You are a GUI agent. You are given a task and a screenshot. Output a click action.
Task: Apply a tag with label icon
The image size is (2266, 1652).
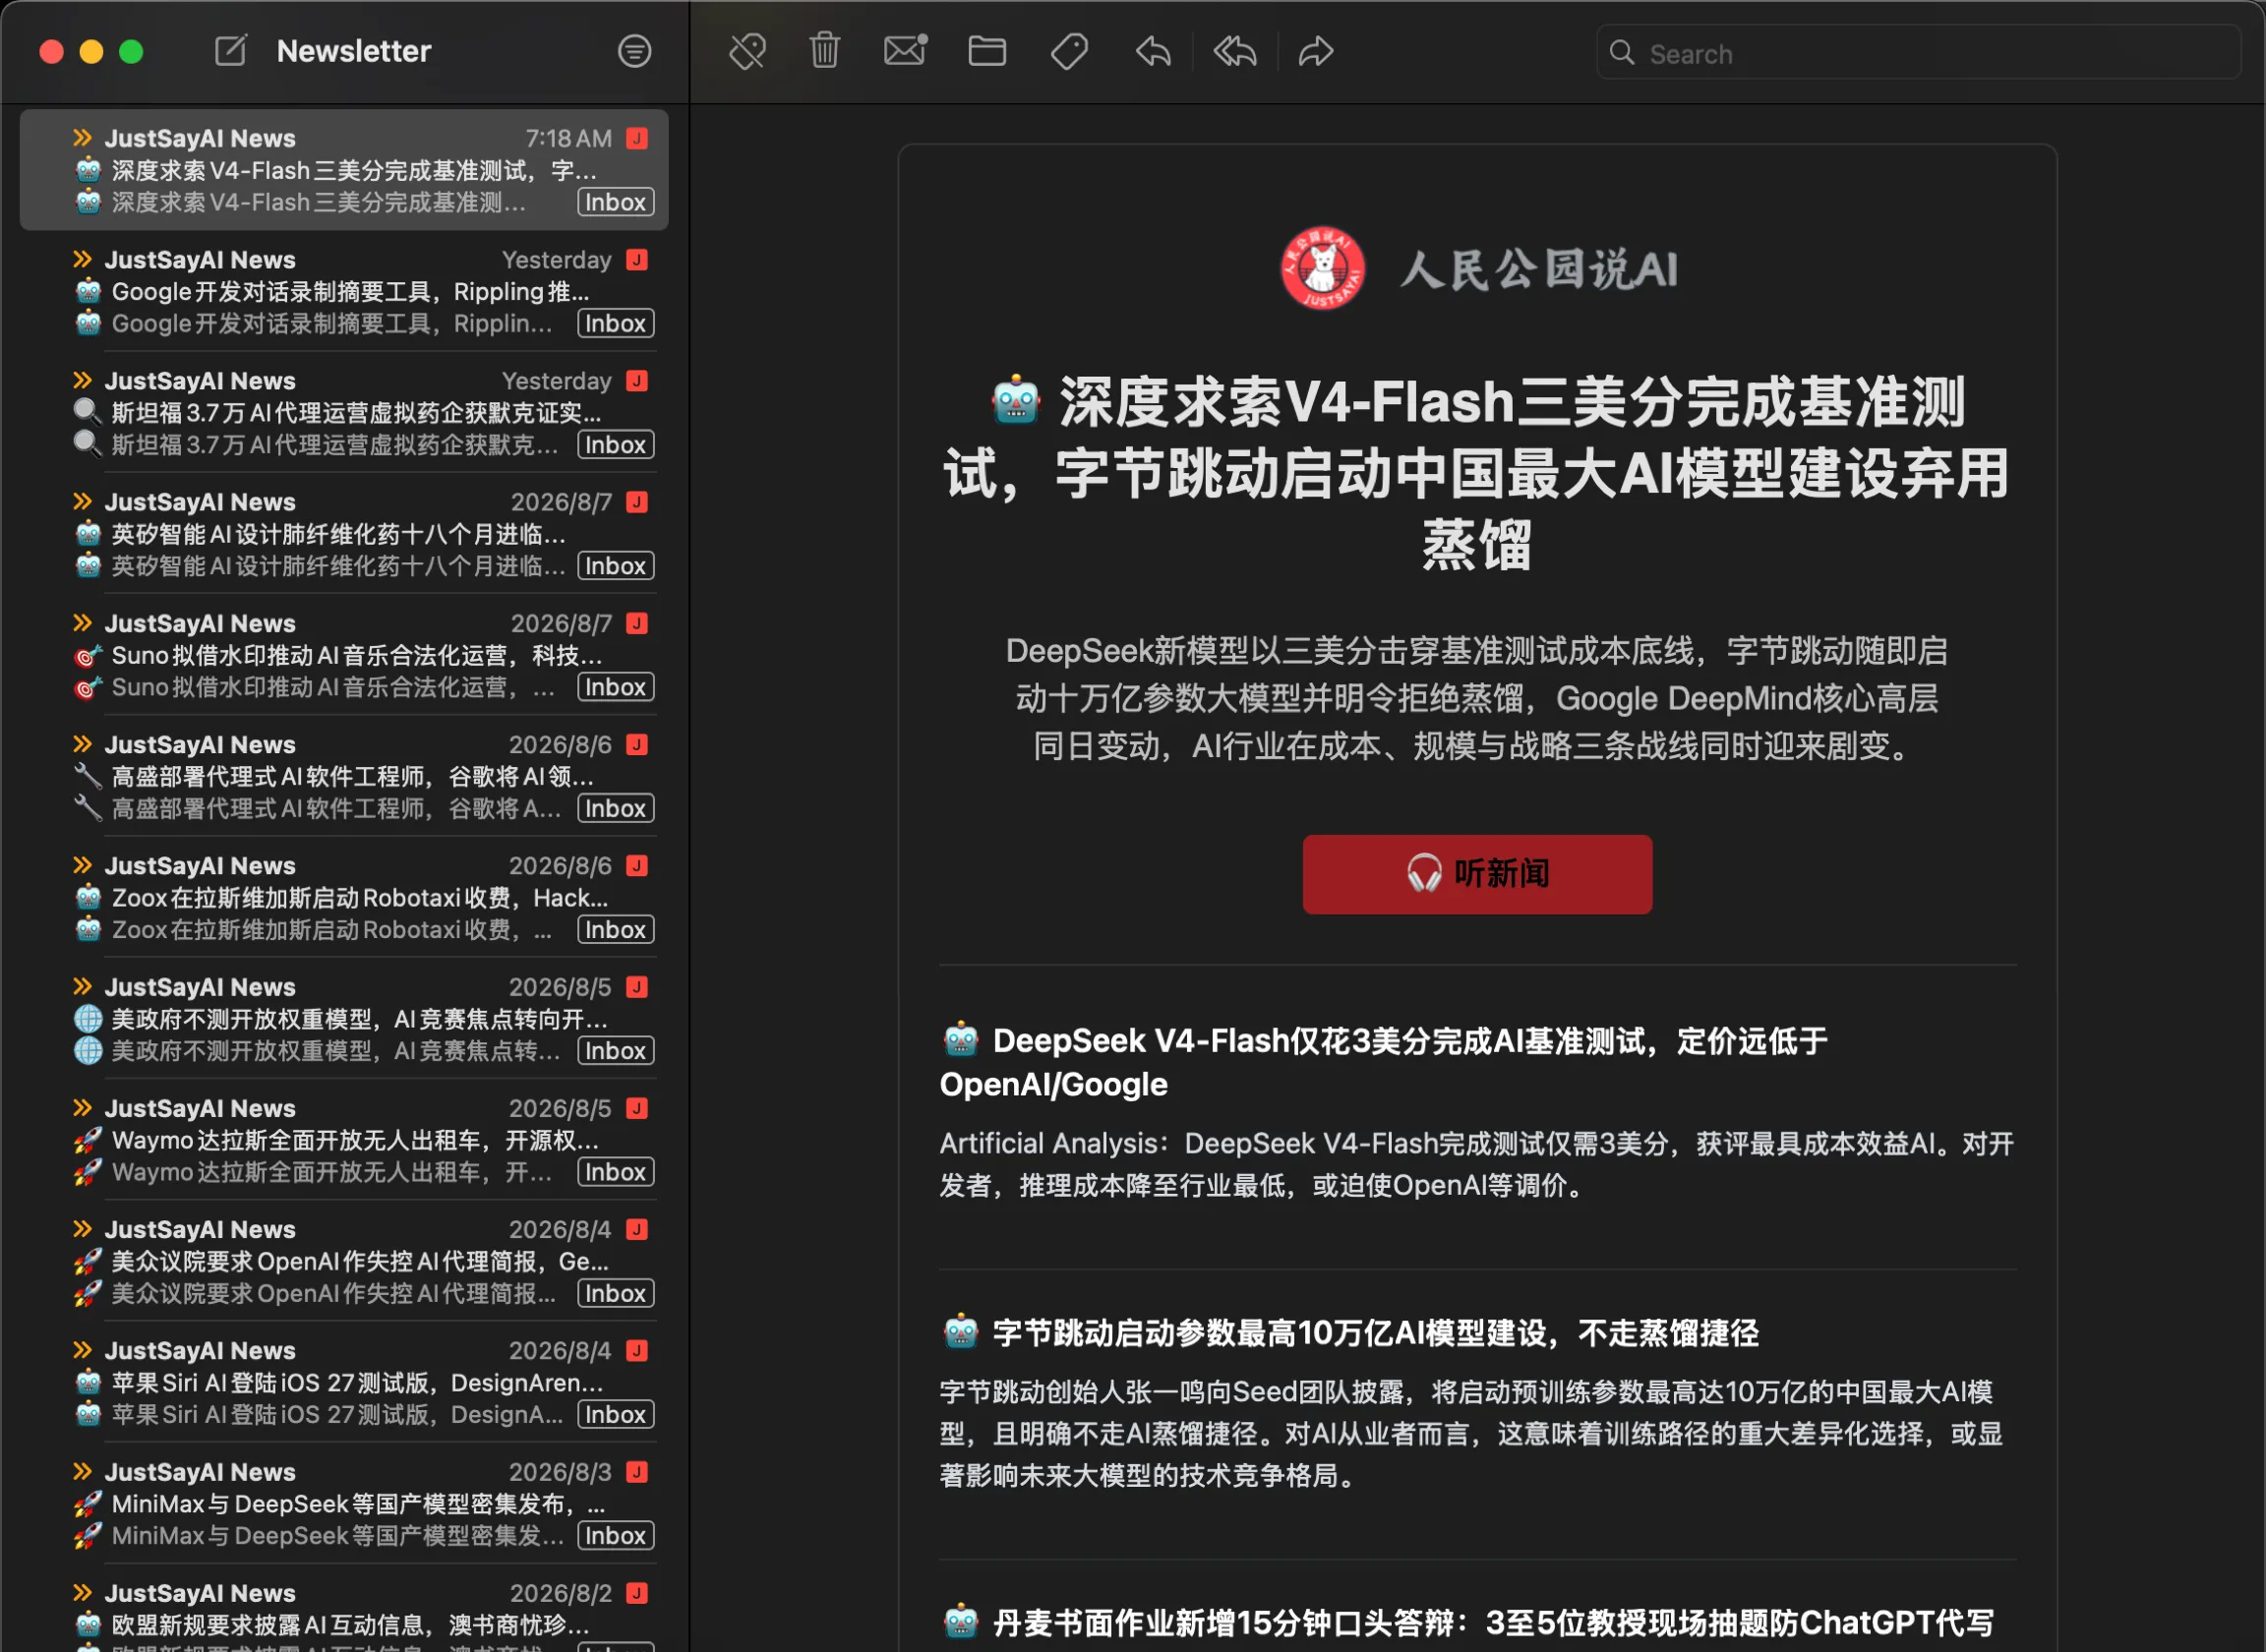(1069, 51)
